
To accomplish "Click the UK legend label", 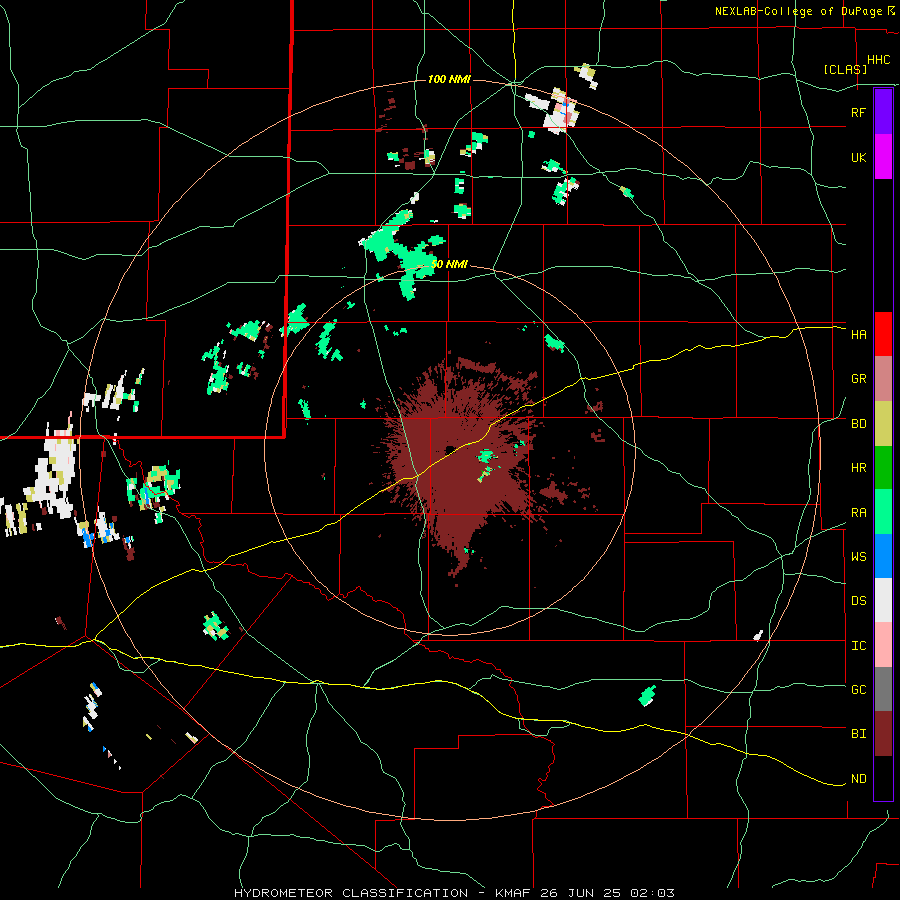I will (x=858, y=157).
